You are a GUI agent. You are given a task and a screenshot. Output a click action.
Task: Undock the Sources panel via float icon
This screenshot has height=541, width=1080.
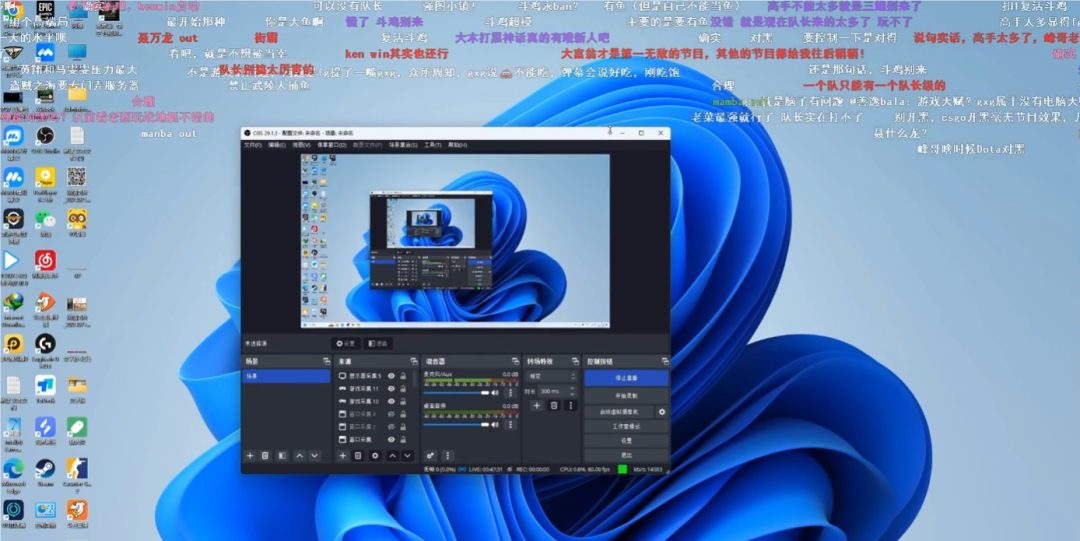click(x=413, y=361)
